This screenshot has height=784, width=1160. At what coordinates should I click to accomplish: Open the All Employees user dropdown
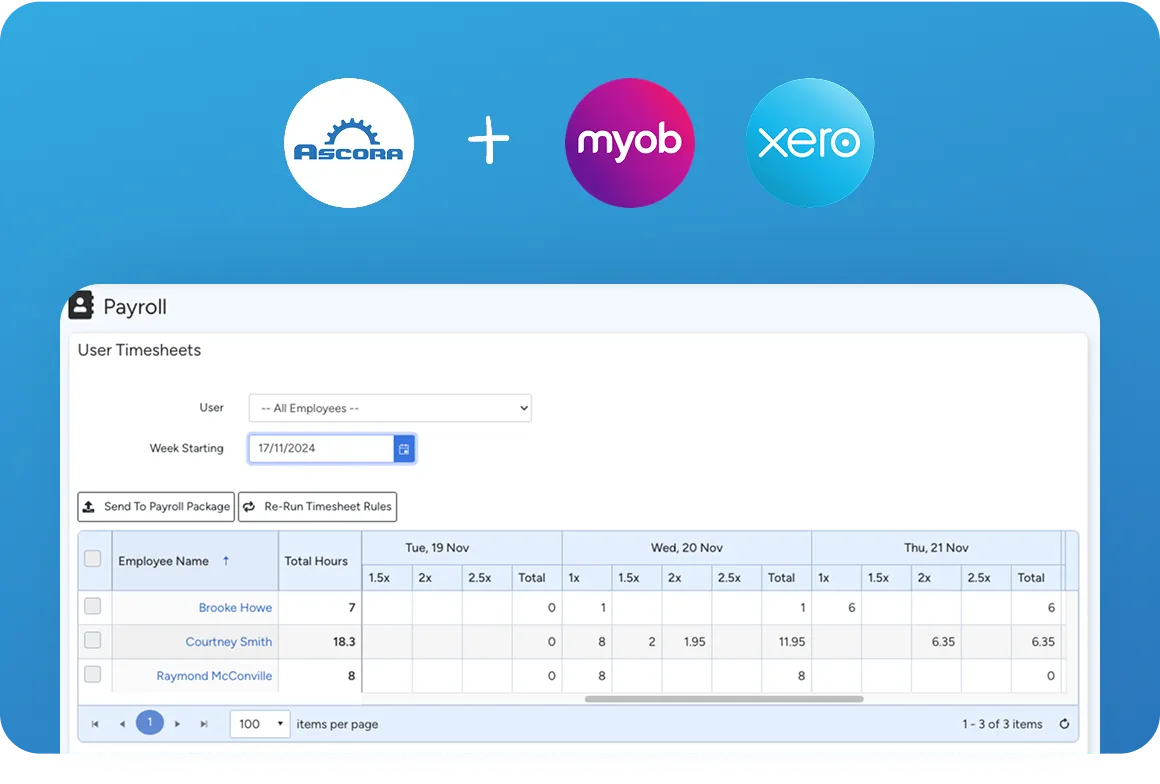390,408
